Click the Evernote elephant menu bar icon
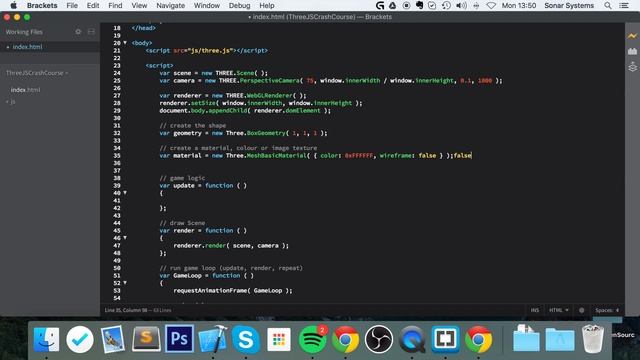 click(419, 6)
